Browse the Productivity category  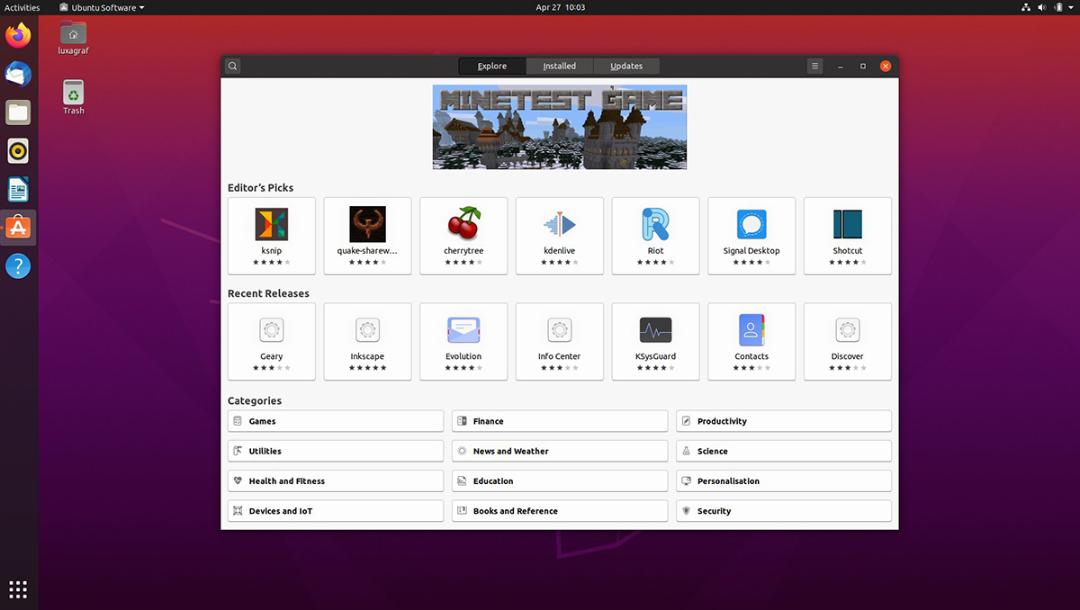[784, 421]
